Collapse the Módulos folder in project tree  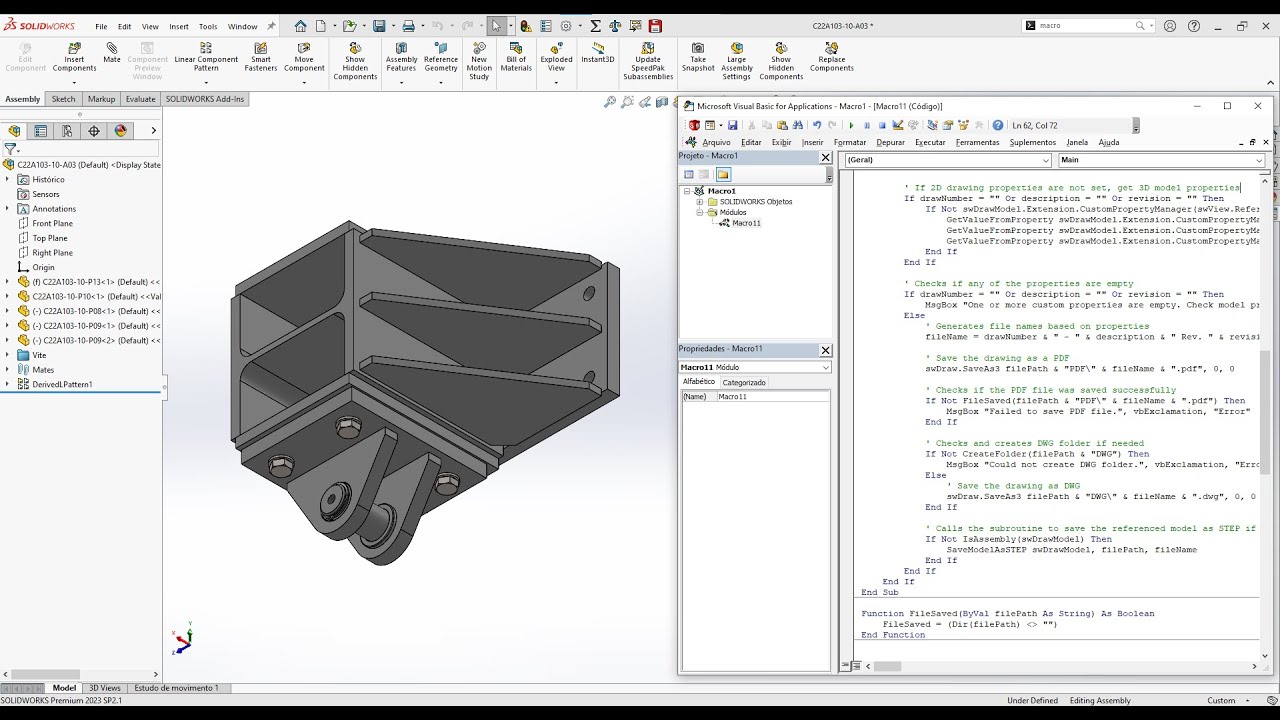(x=700, y=212)
